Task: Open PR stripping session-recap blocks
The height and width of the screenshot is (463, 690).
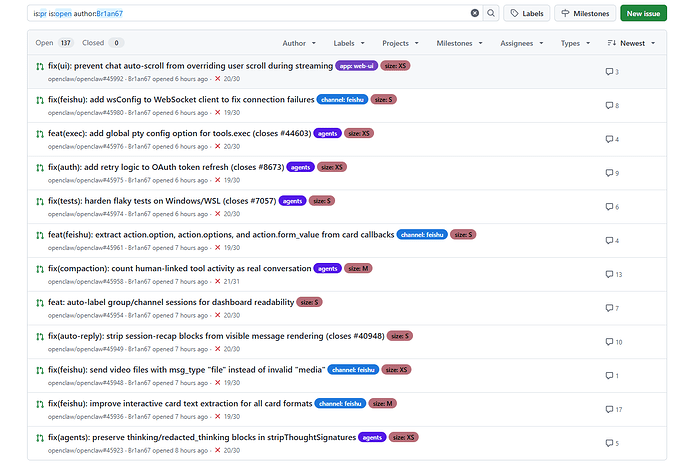Action: [216, 336]
